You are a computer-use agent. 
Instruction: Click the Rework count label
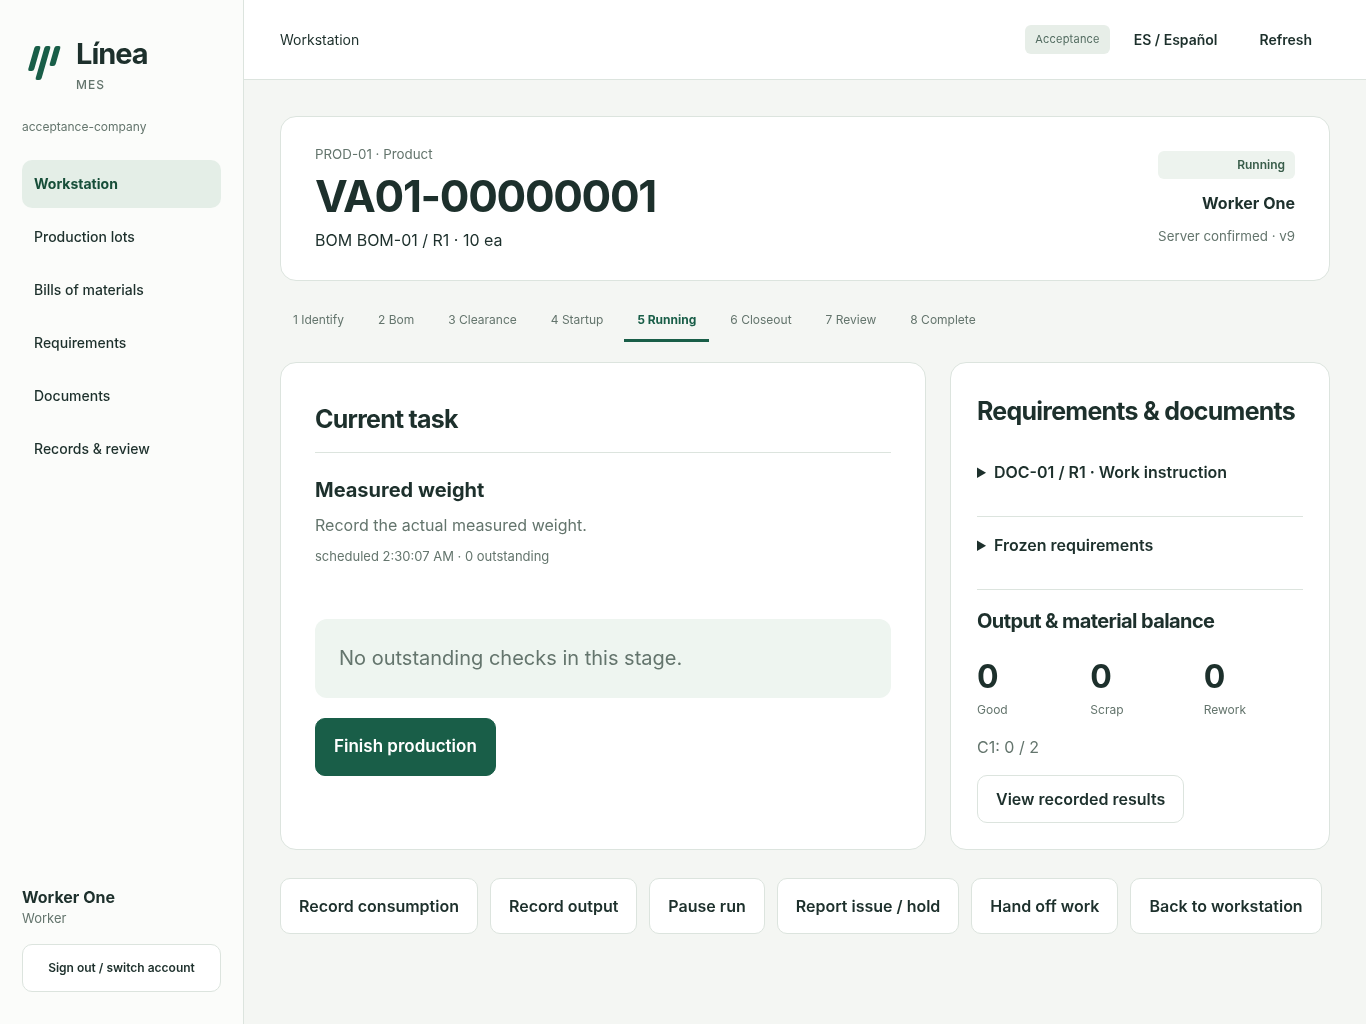point(1225,710)
